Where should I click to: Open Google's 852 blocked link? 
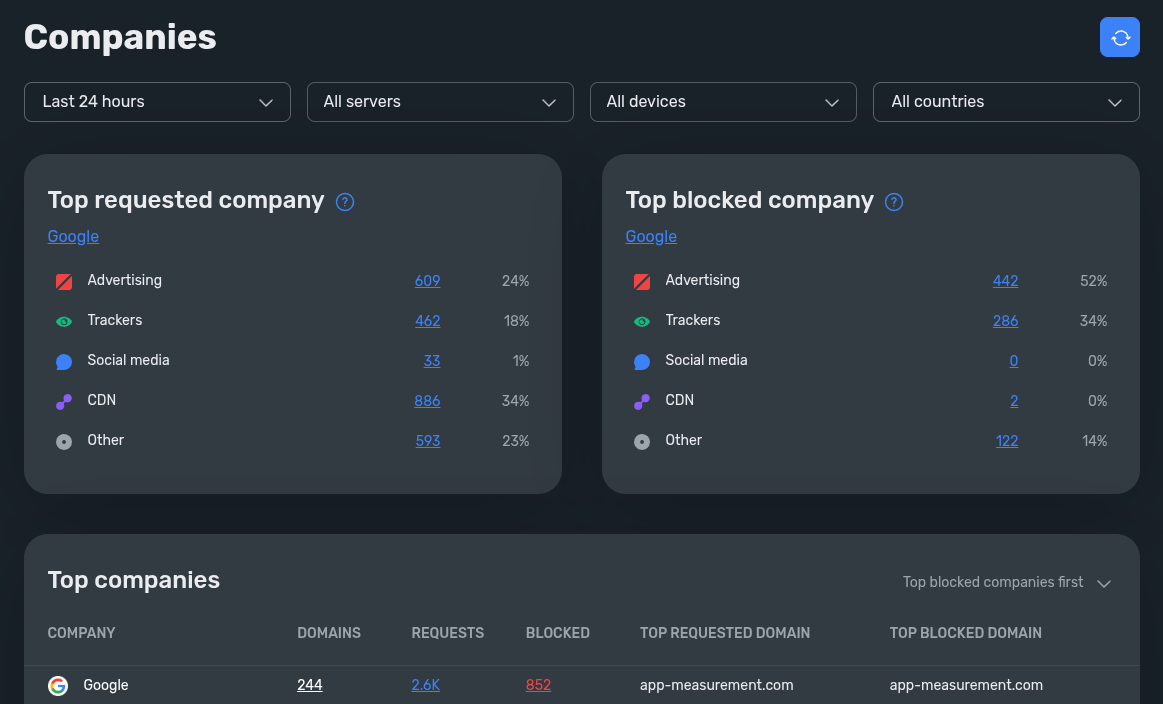(x=538, y=685)
